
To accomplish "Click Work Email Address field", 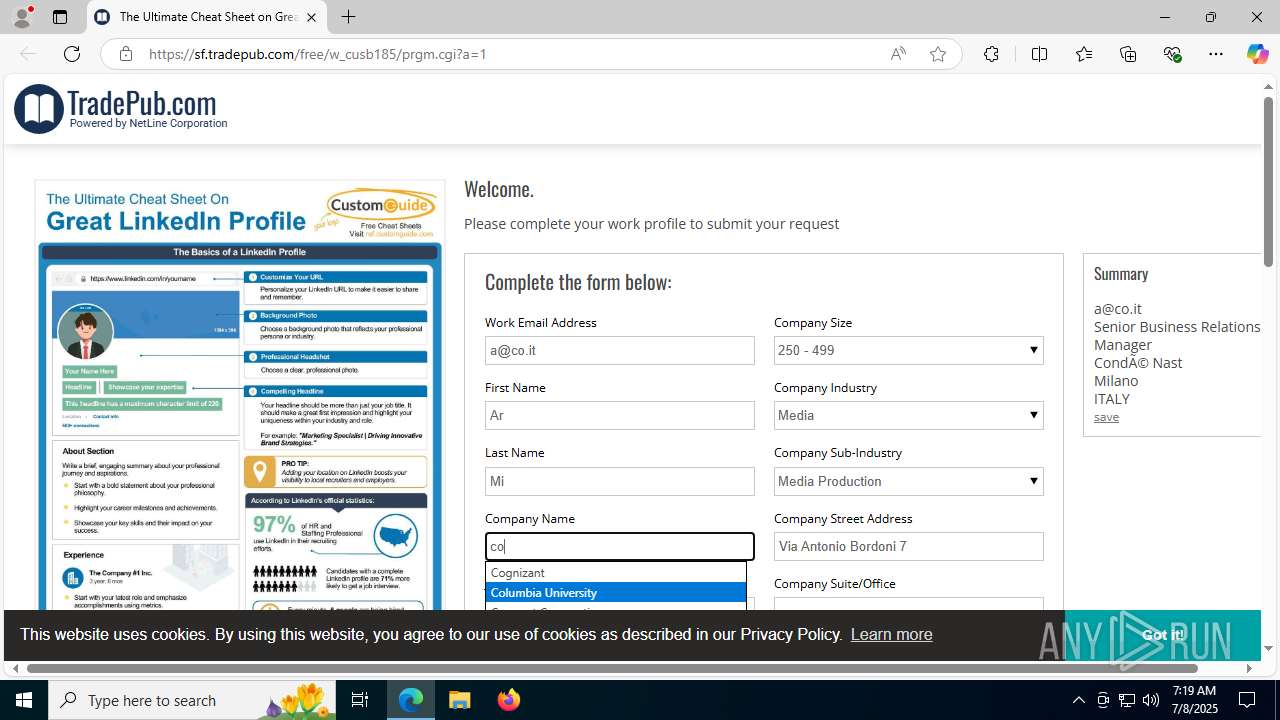I will pyautogui.click(x=619, y=350).
